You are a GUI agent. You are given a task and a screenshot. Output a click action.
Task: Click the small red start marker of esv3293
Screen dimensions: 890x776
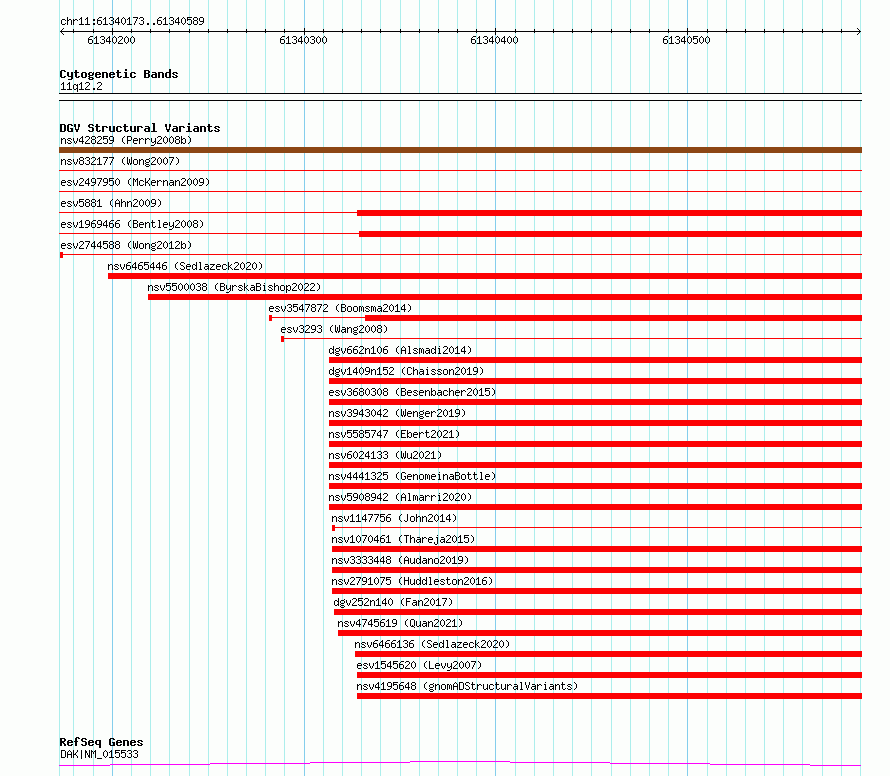point(283,339)
